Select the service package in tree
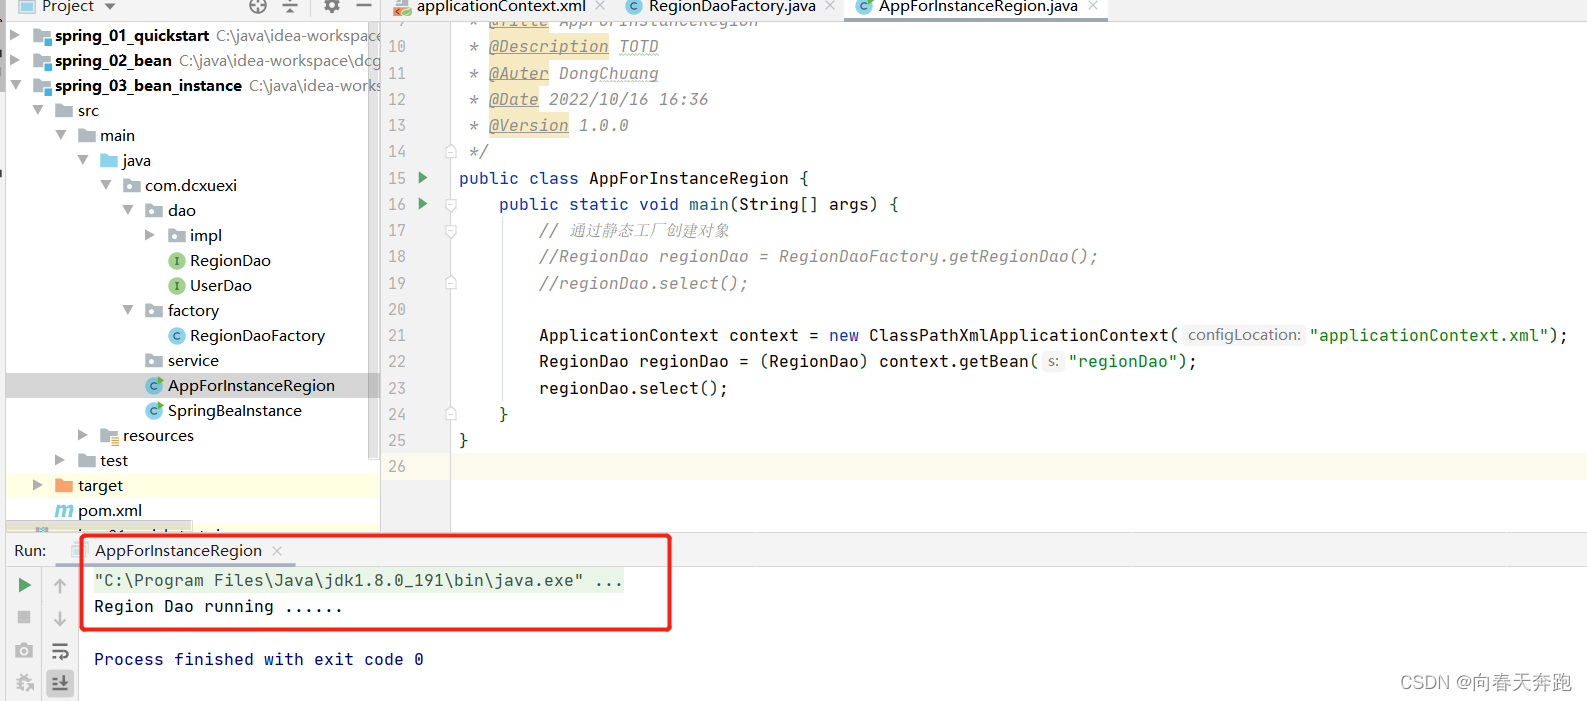1587x701 pixels. click(x=193, y=361)
